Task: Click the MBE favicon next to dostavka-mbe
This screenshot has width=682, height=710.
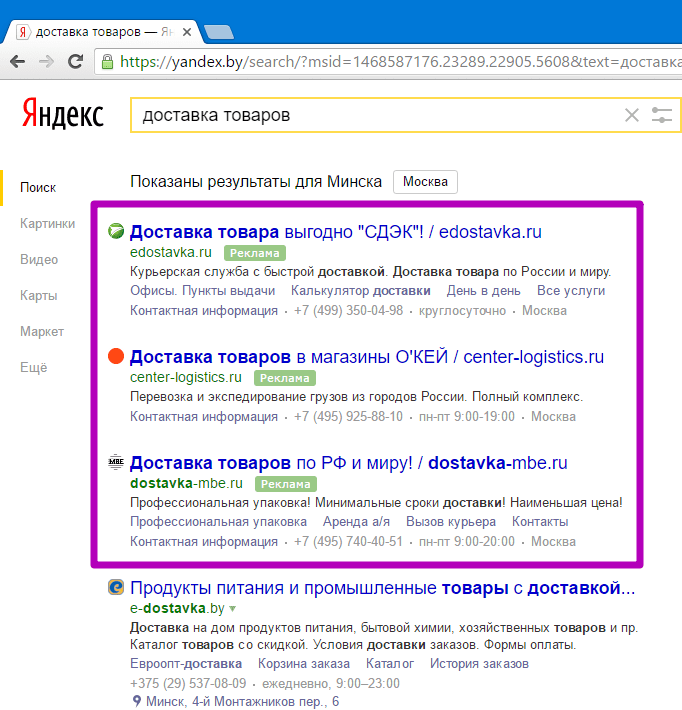Action: (x=116, y=463)
